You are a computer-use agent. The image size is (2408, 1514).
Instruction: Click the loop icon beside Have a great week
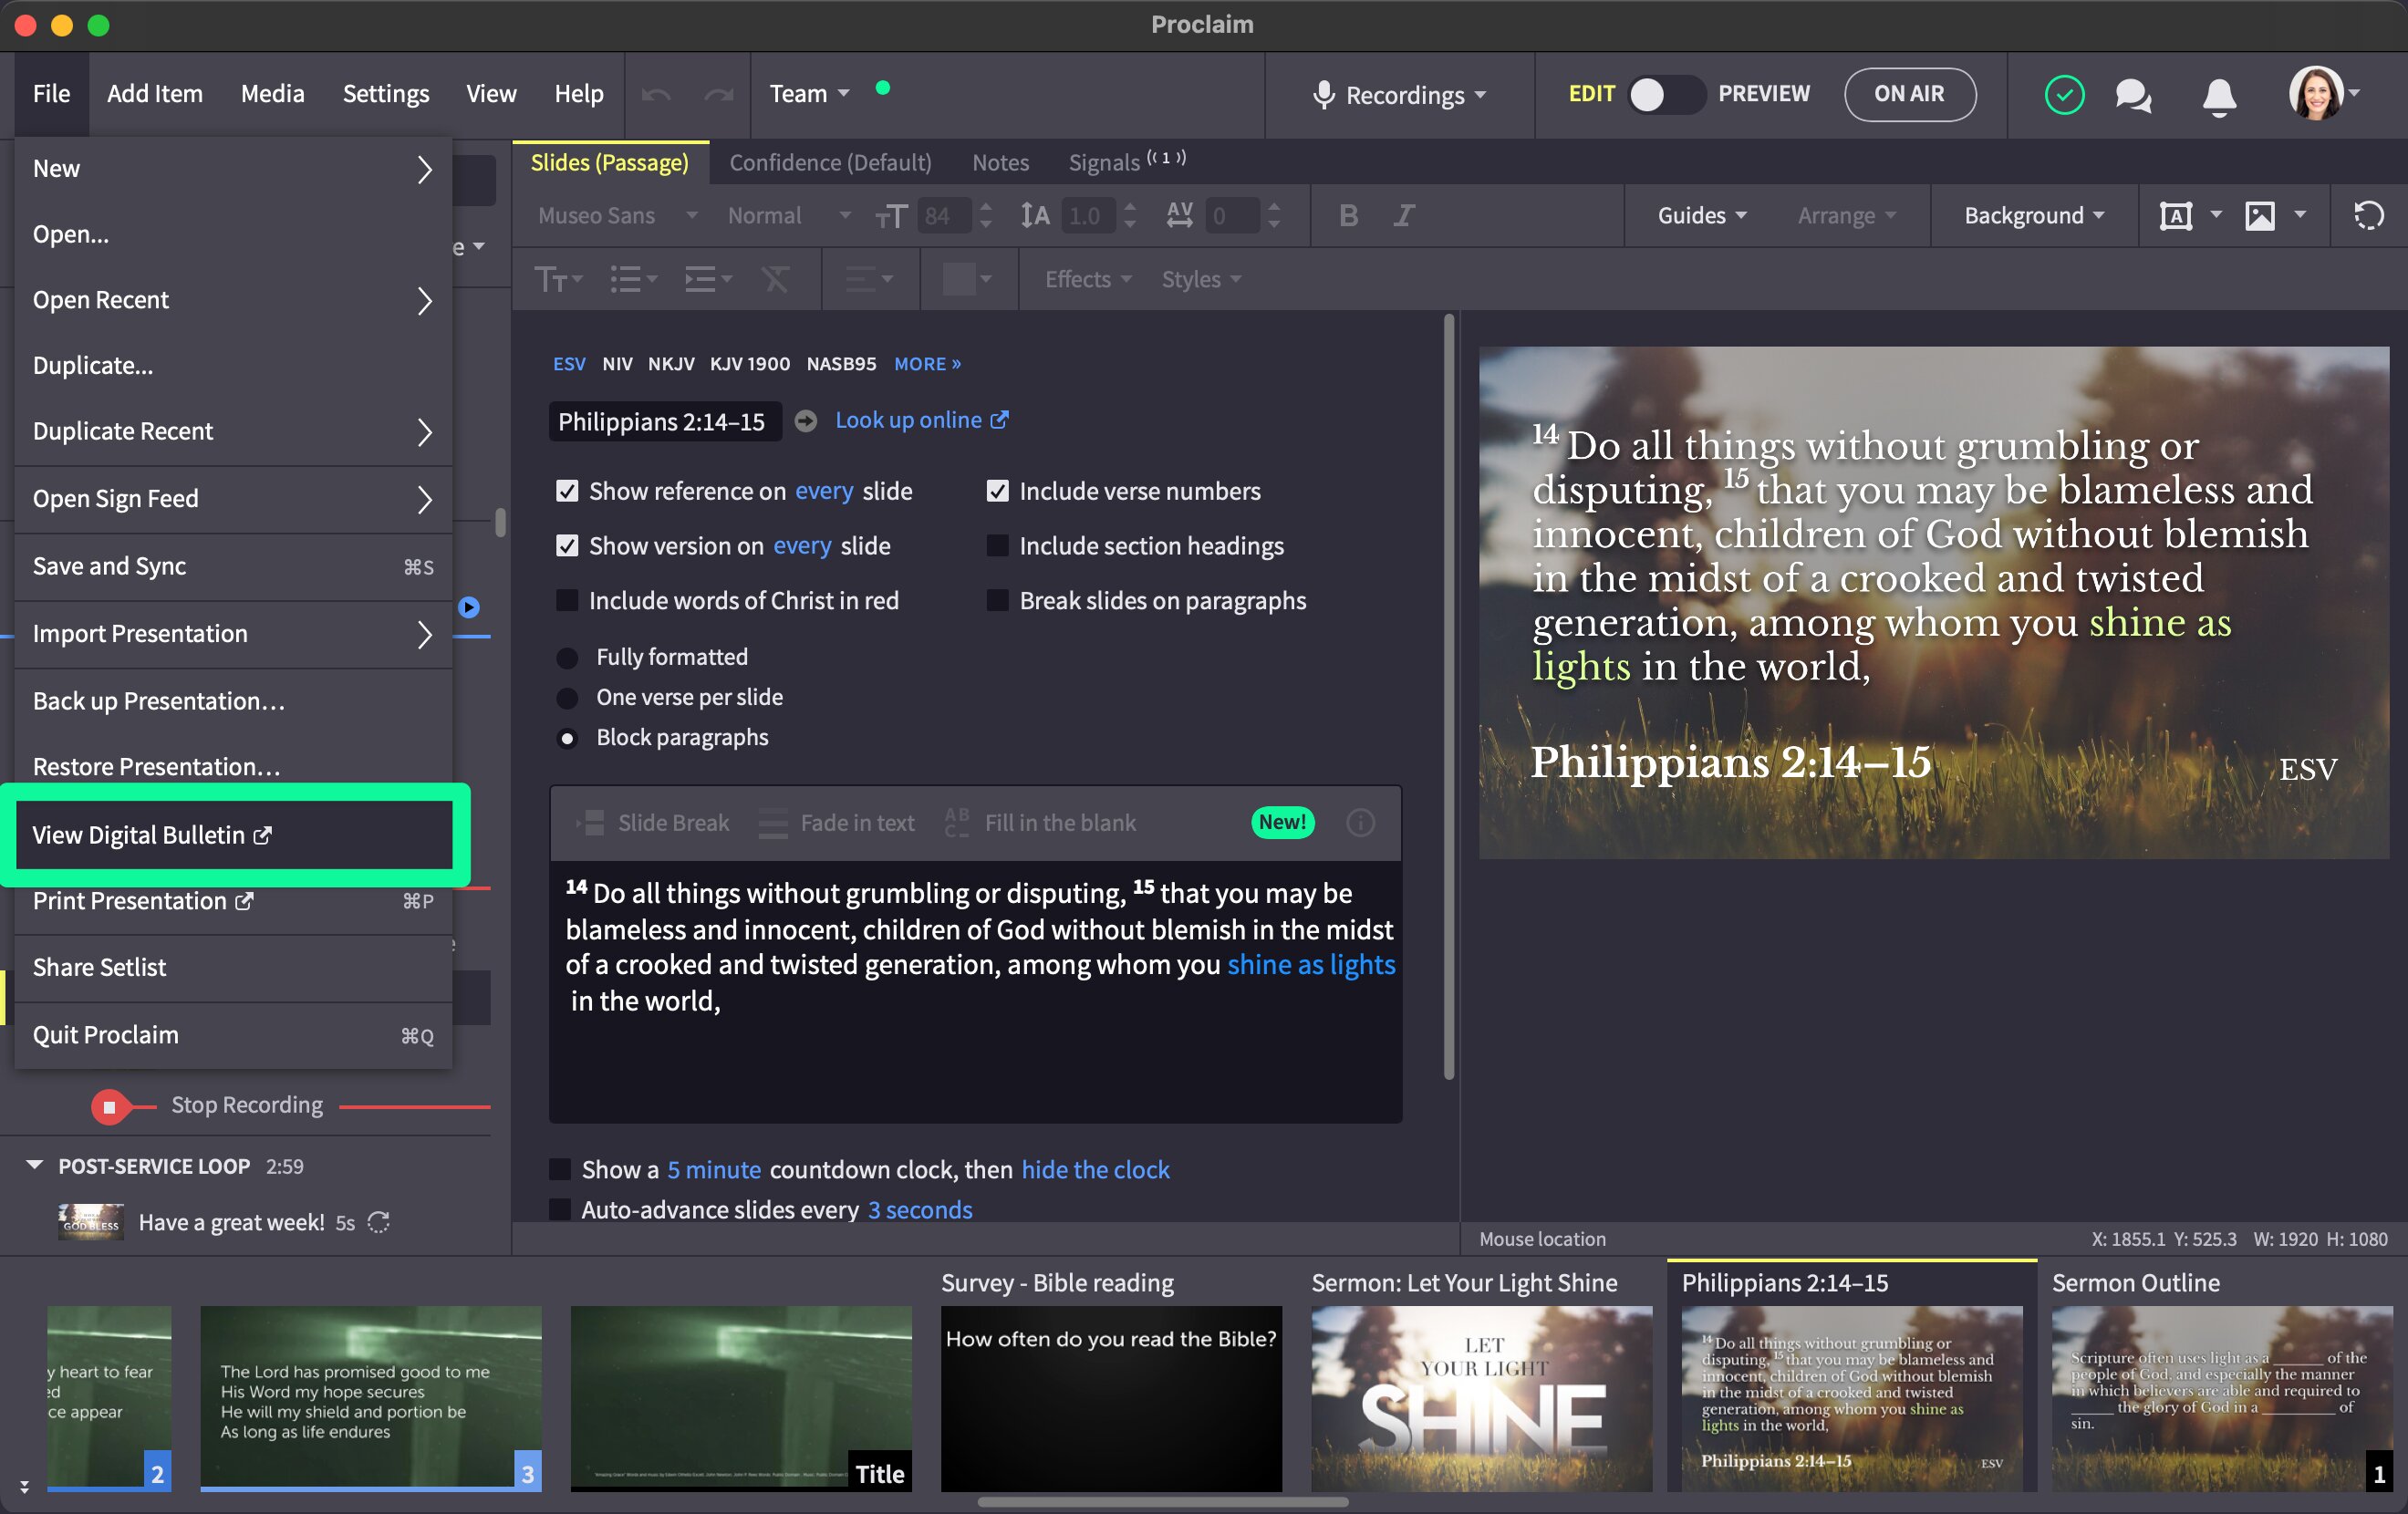point(378,1222)
